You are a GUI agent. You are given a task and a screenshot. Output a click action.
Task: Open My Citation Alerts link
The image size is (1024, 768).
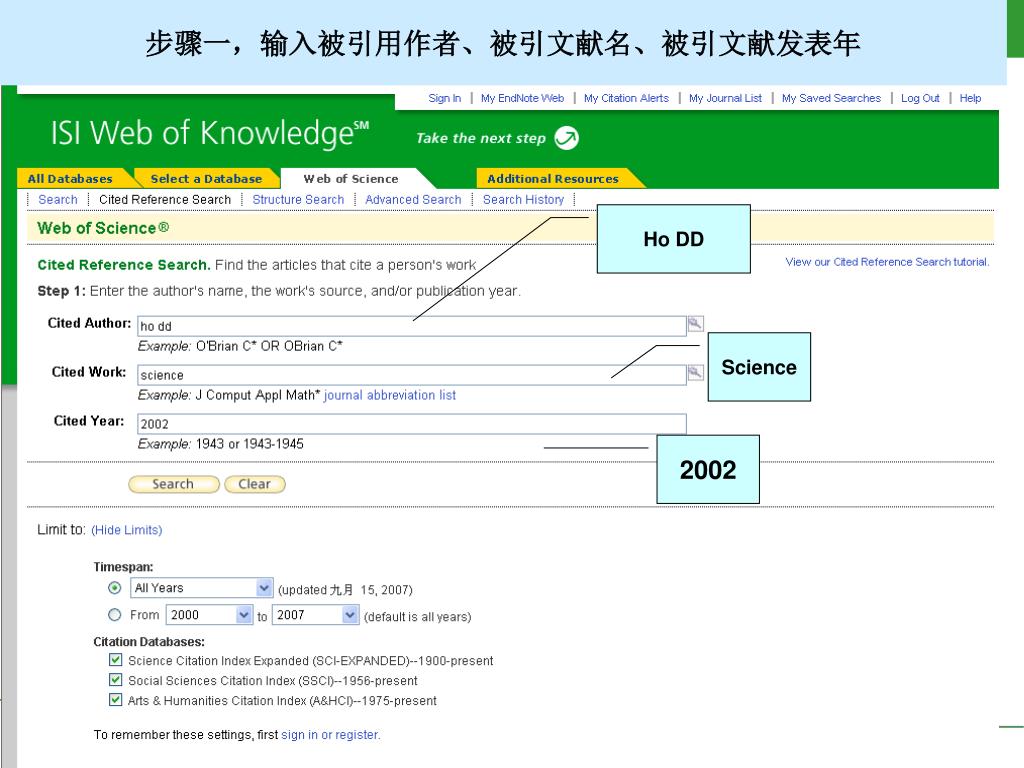626,98
